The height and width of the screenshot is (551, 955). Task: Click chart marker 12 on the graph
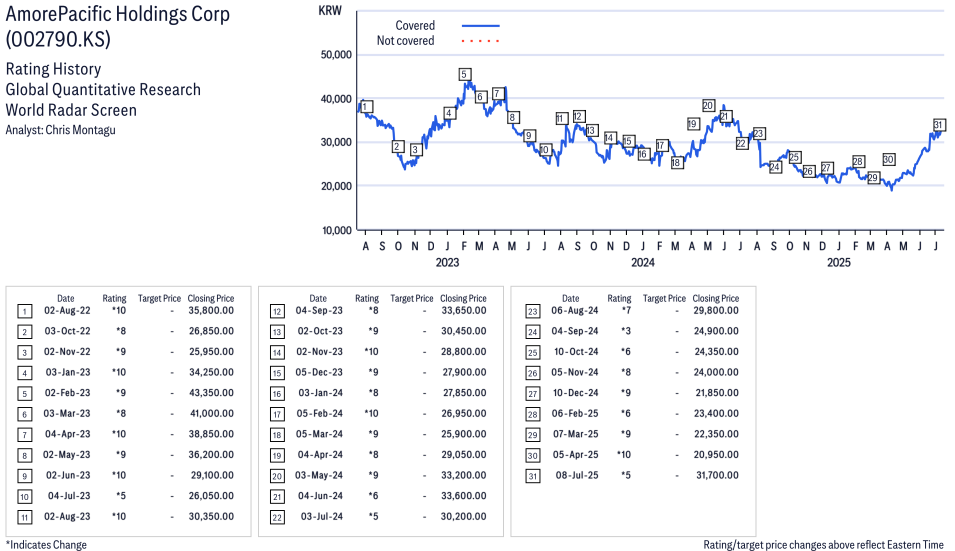coord(579,116)
